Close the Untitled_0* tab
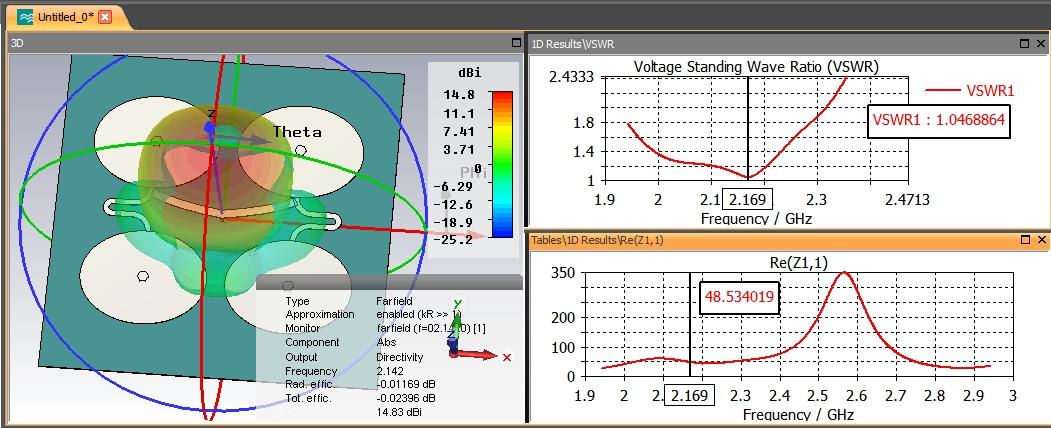The width and height of the screenshot is (1051, 428). click(105, 17)
